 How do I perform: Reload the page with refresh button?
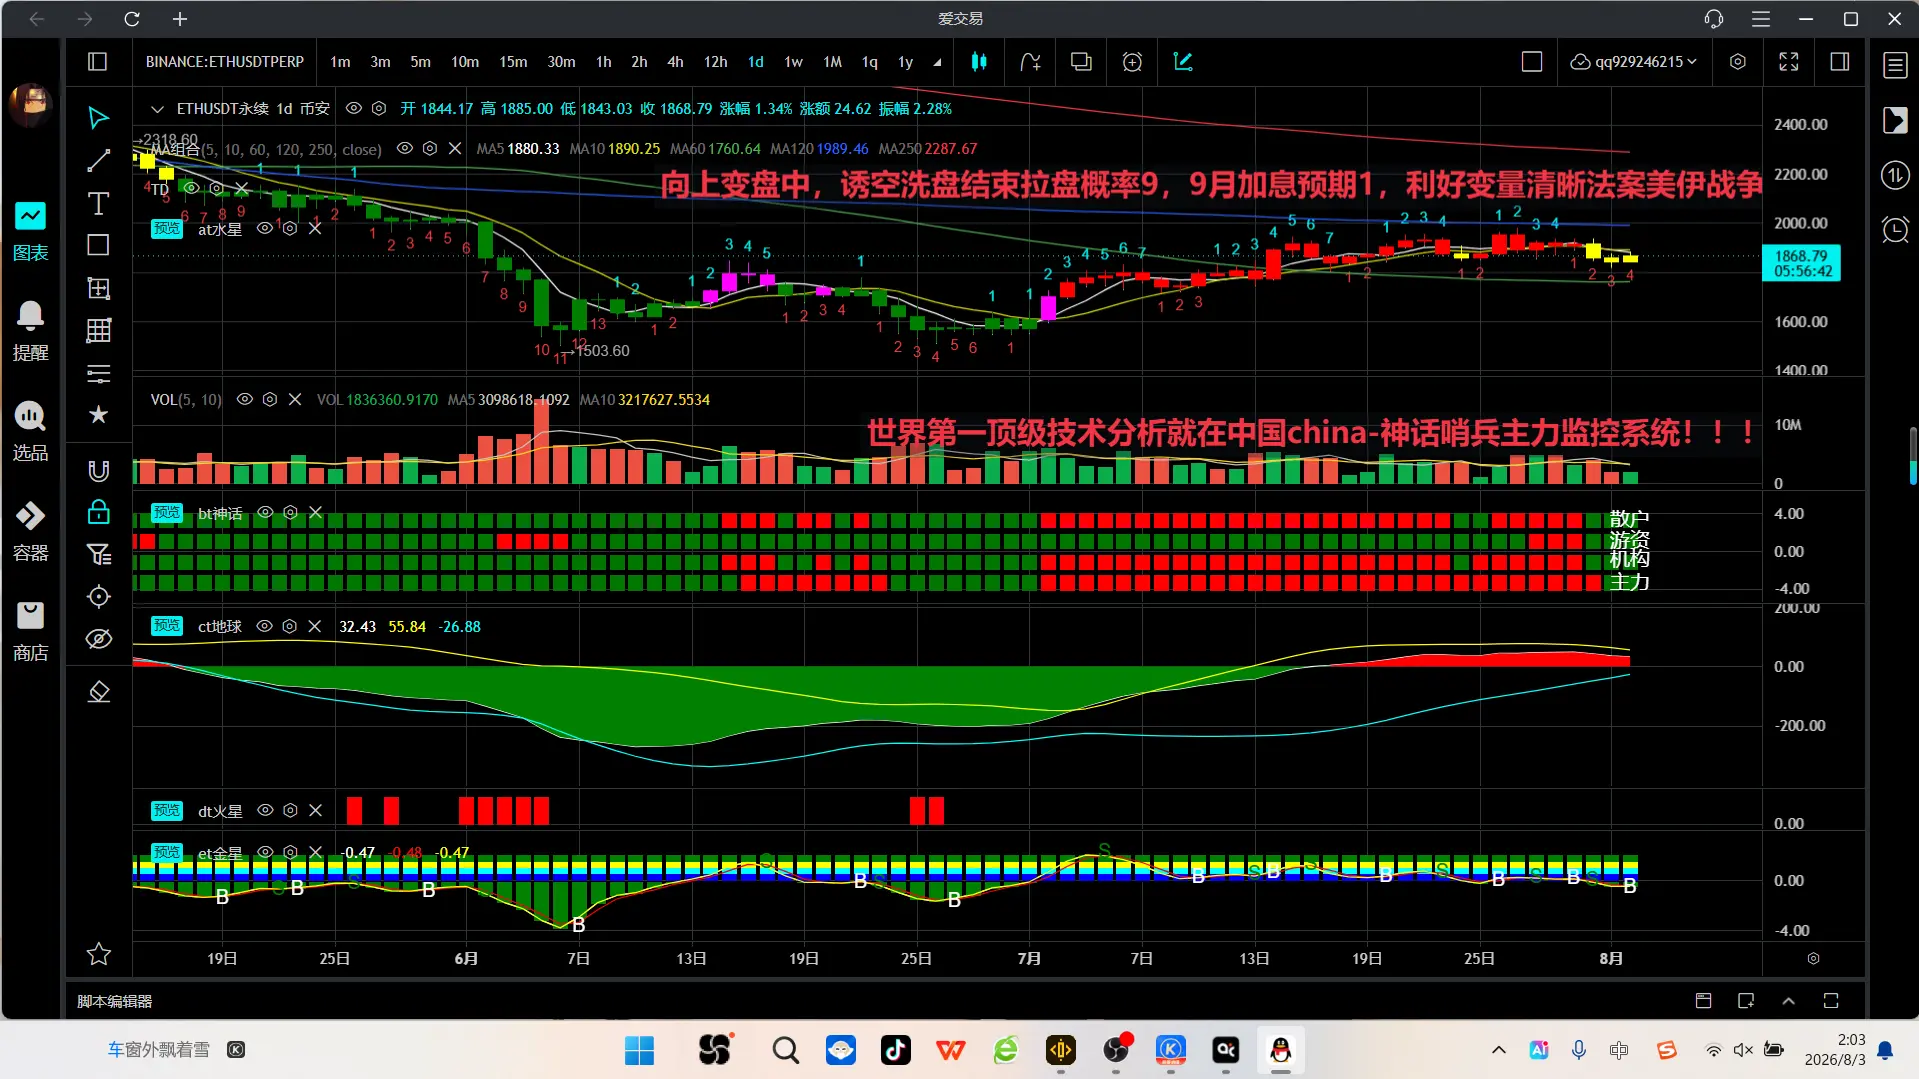(x=131, y=19)
